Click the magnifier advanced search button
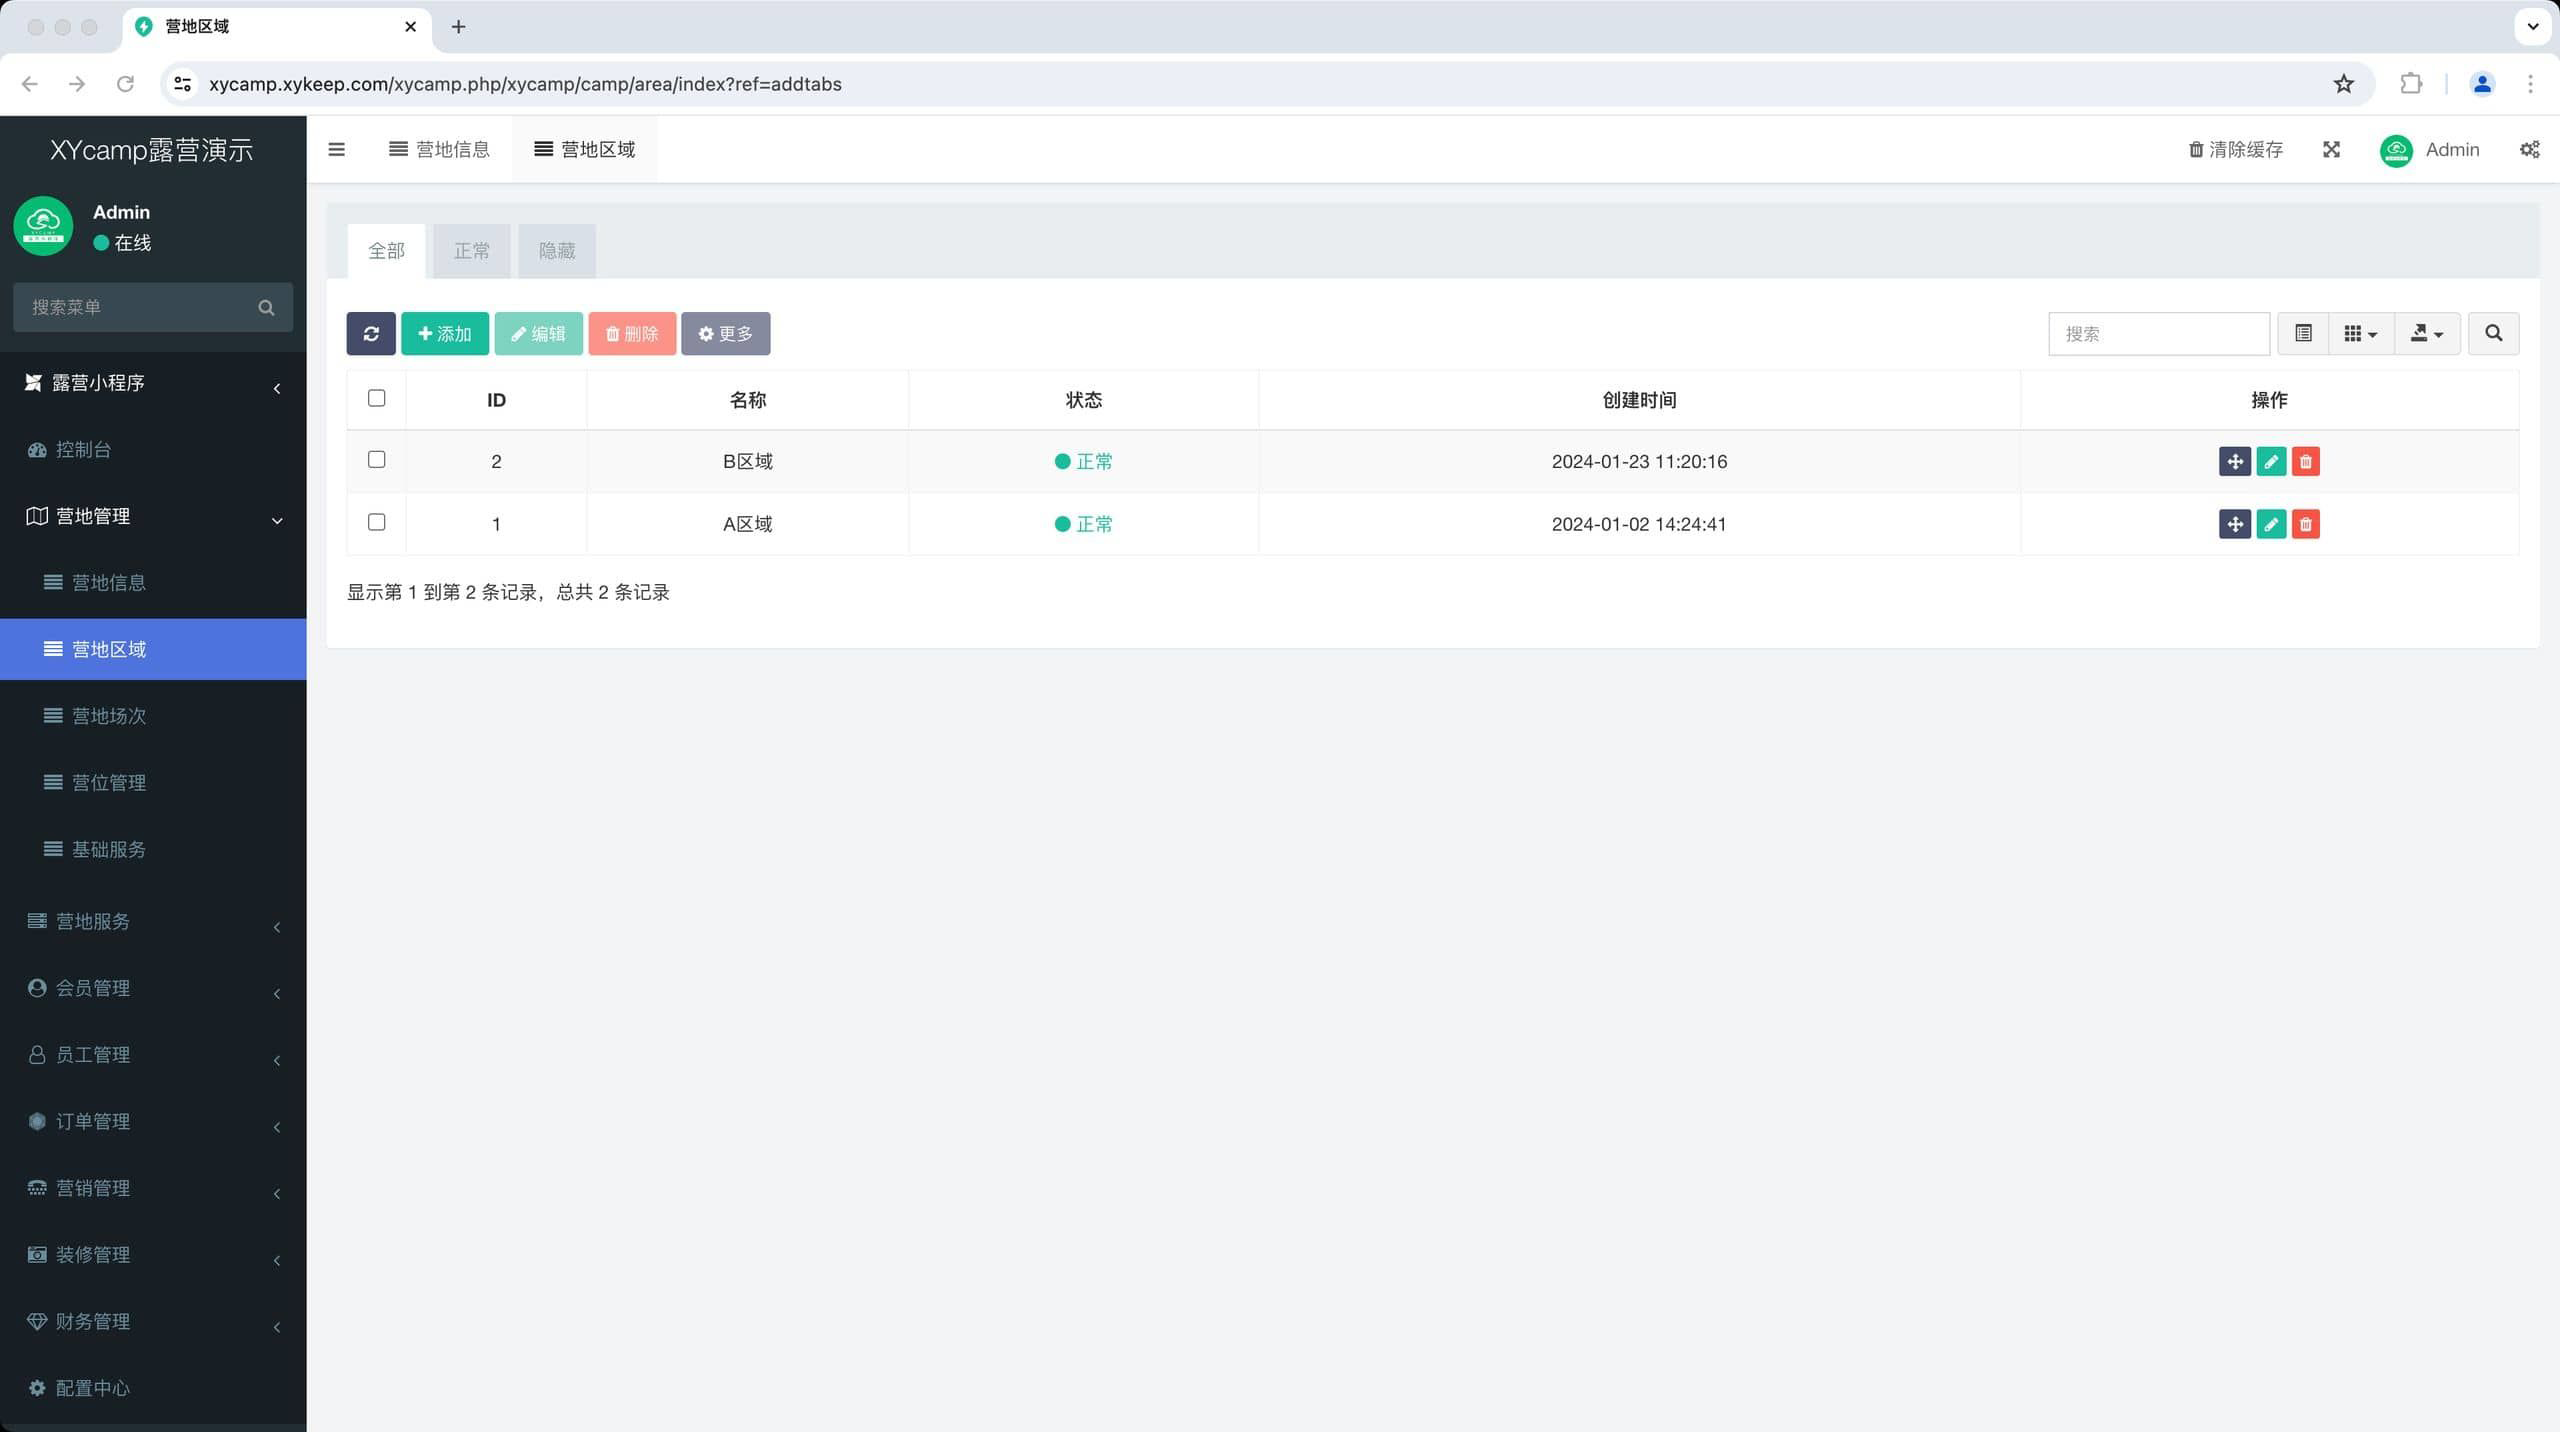This screenshot has height=1432, width=2560. [x=2493, y=333]
